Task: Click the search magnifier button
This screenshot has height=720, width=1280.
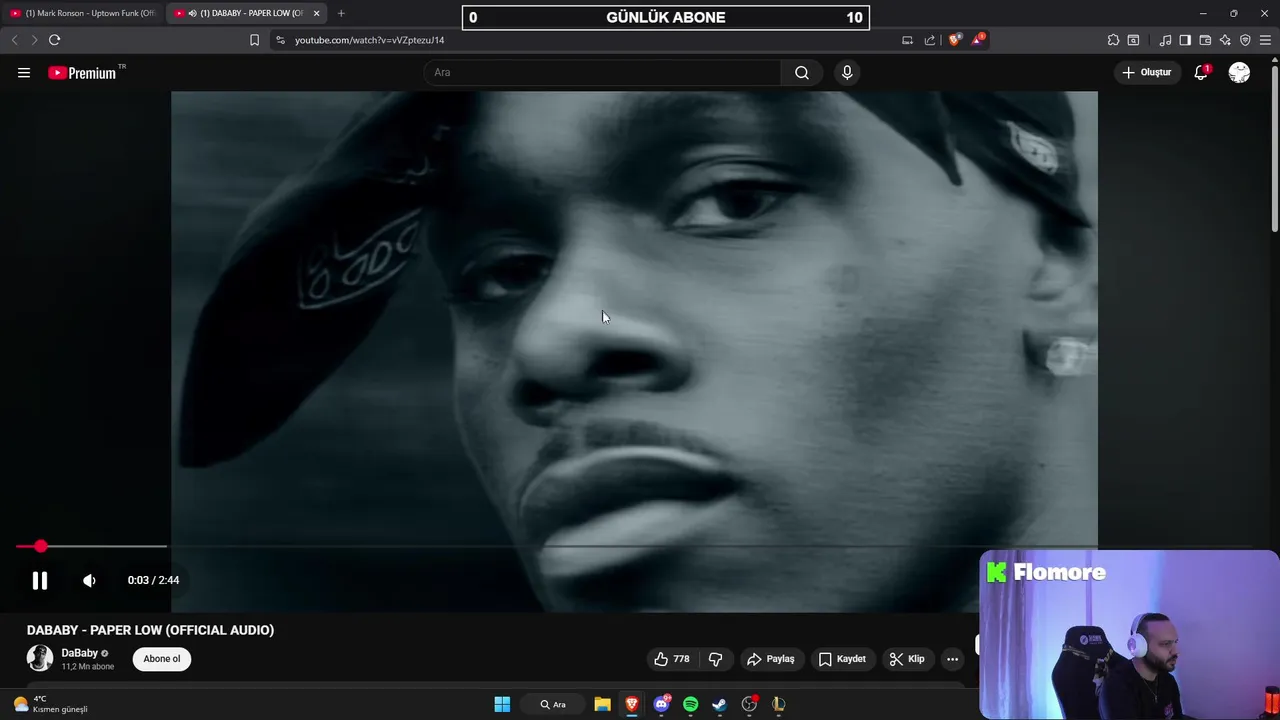Action: point(802,72)
